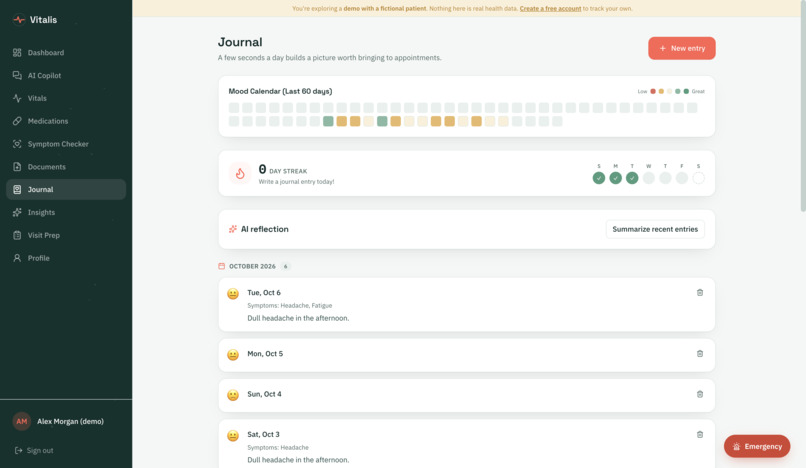Click the Alex Morgan (demo) name

tap(70, 421)
